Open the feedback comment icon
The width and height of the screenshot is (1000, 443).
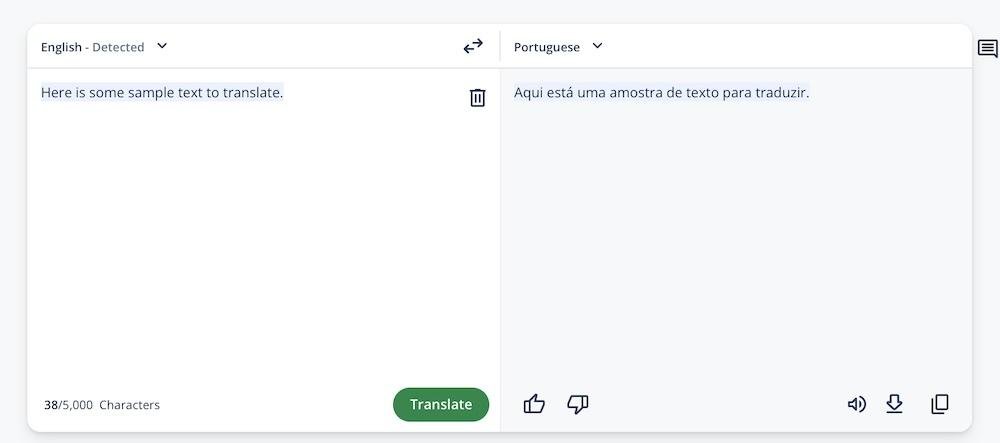(x=987, y=48)
